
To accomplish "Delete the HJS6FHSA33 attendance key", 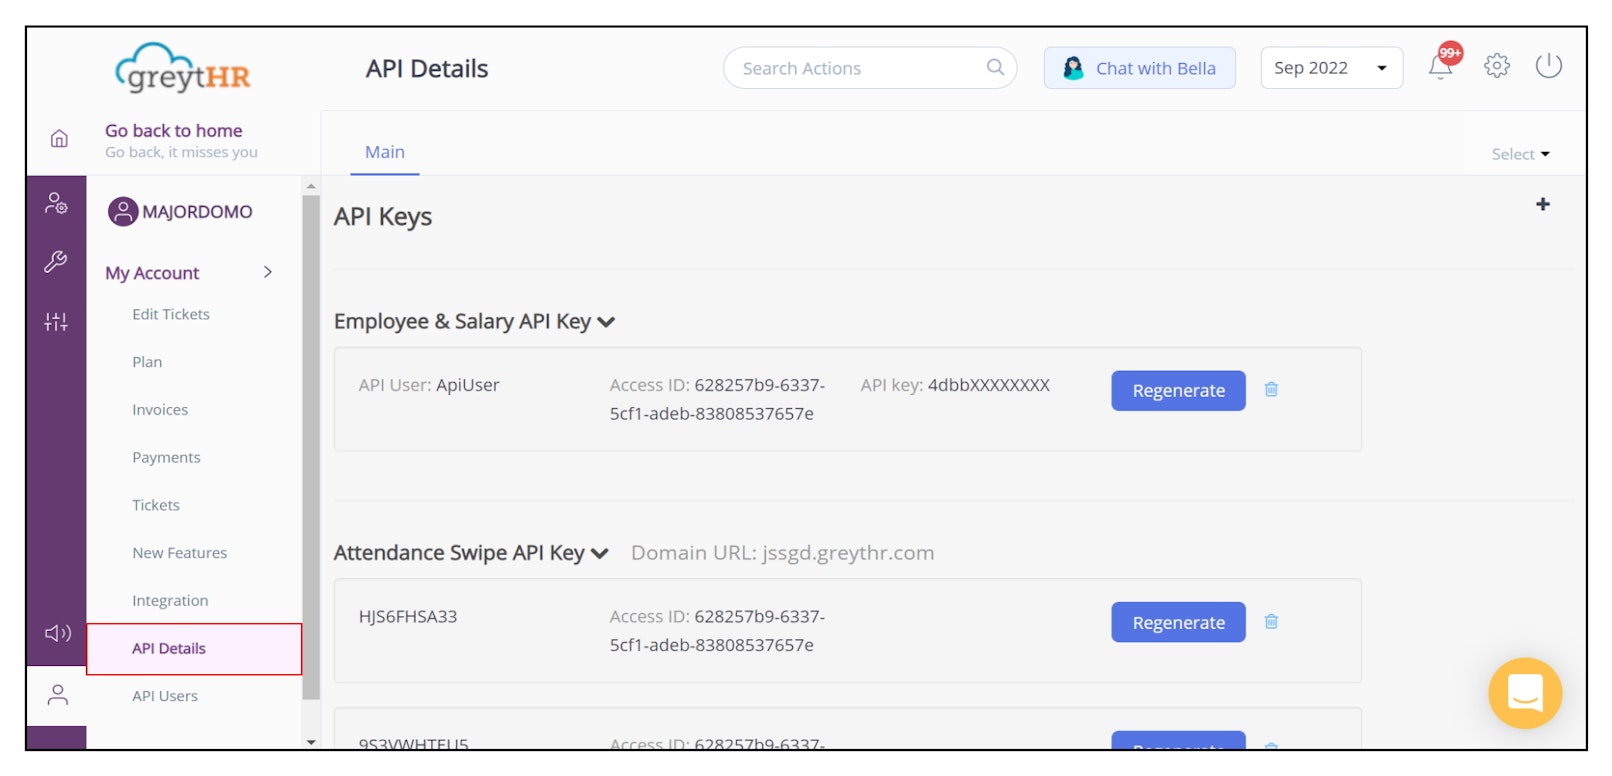I will (1271, 622).
